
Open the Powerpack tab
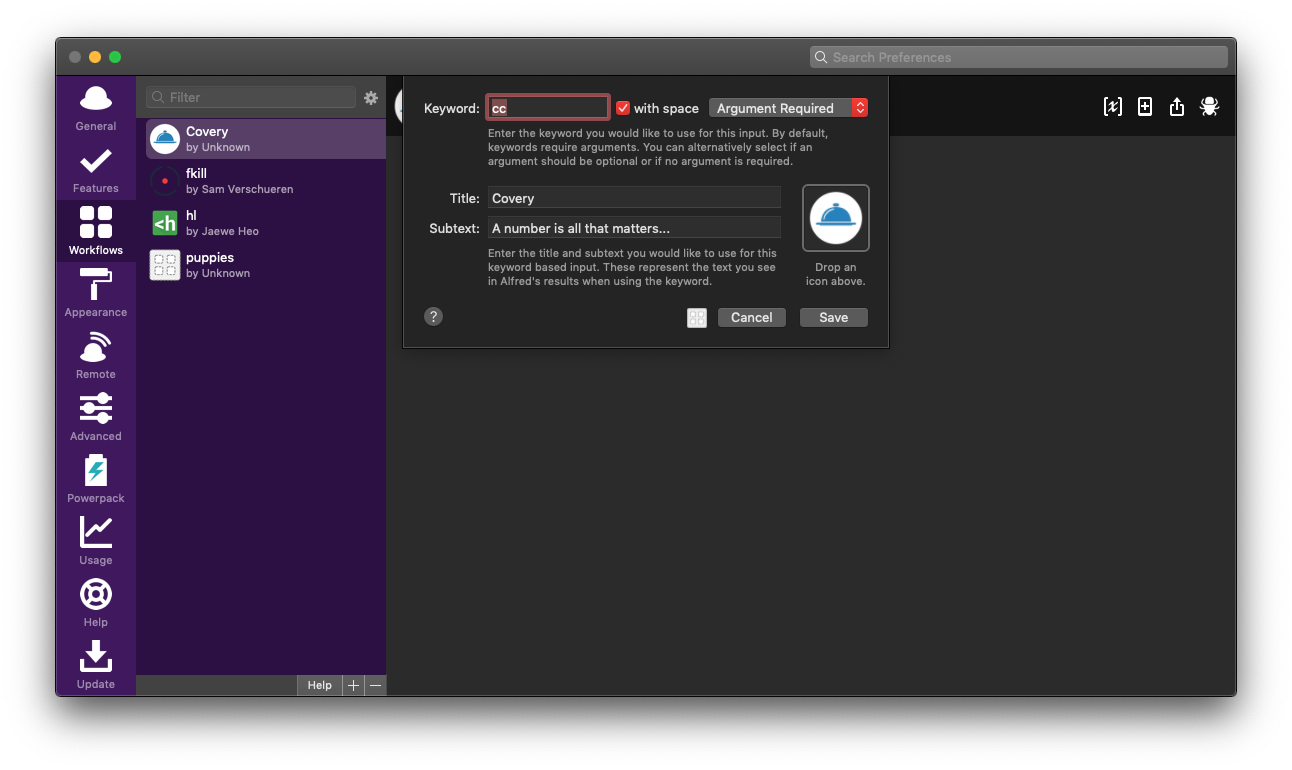point(96,480)
